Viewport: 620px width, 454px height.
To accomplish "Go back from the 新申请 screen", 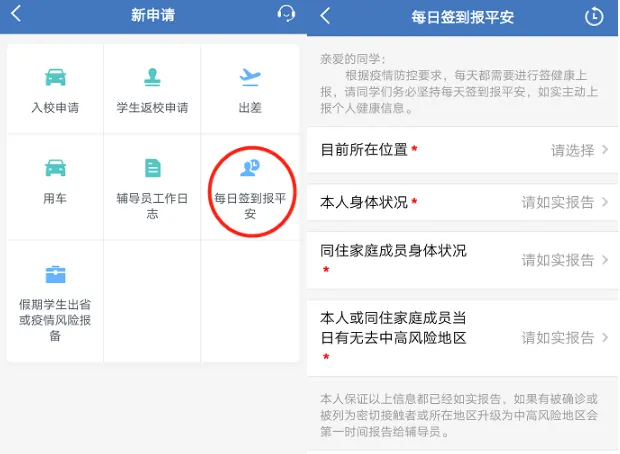I will tap(15, 14).
